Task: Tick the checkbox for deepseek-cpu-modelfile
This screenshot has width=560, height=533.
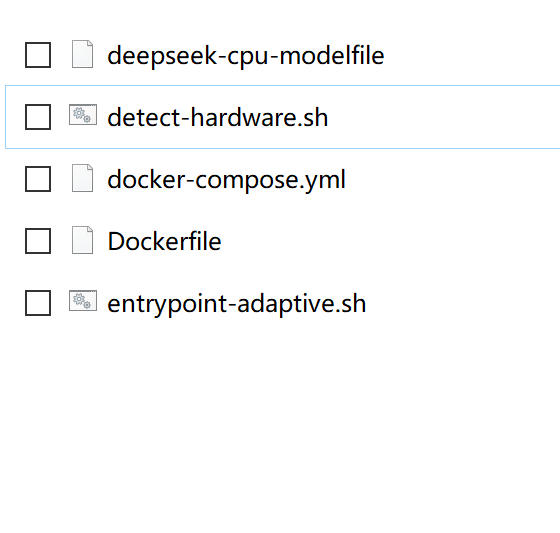Action: click(x=38, y=55)
